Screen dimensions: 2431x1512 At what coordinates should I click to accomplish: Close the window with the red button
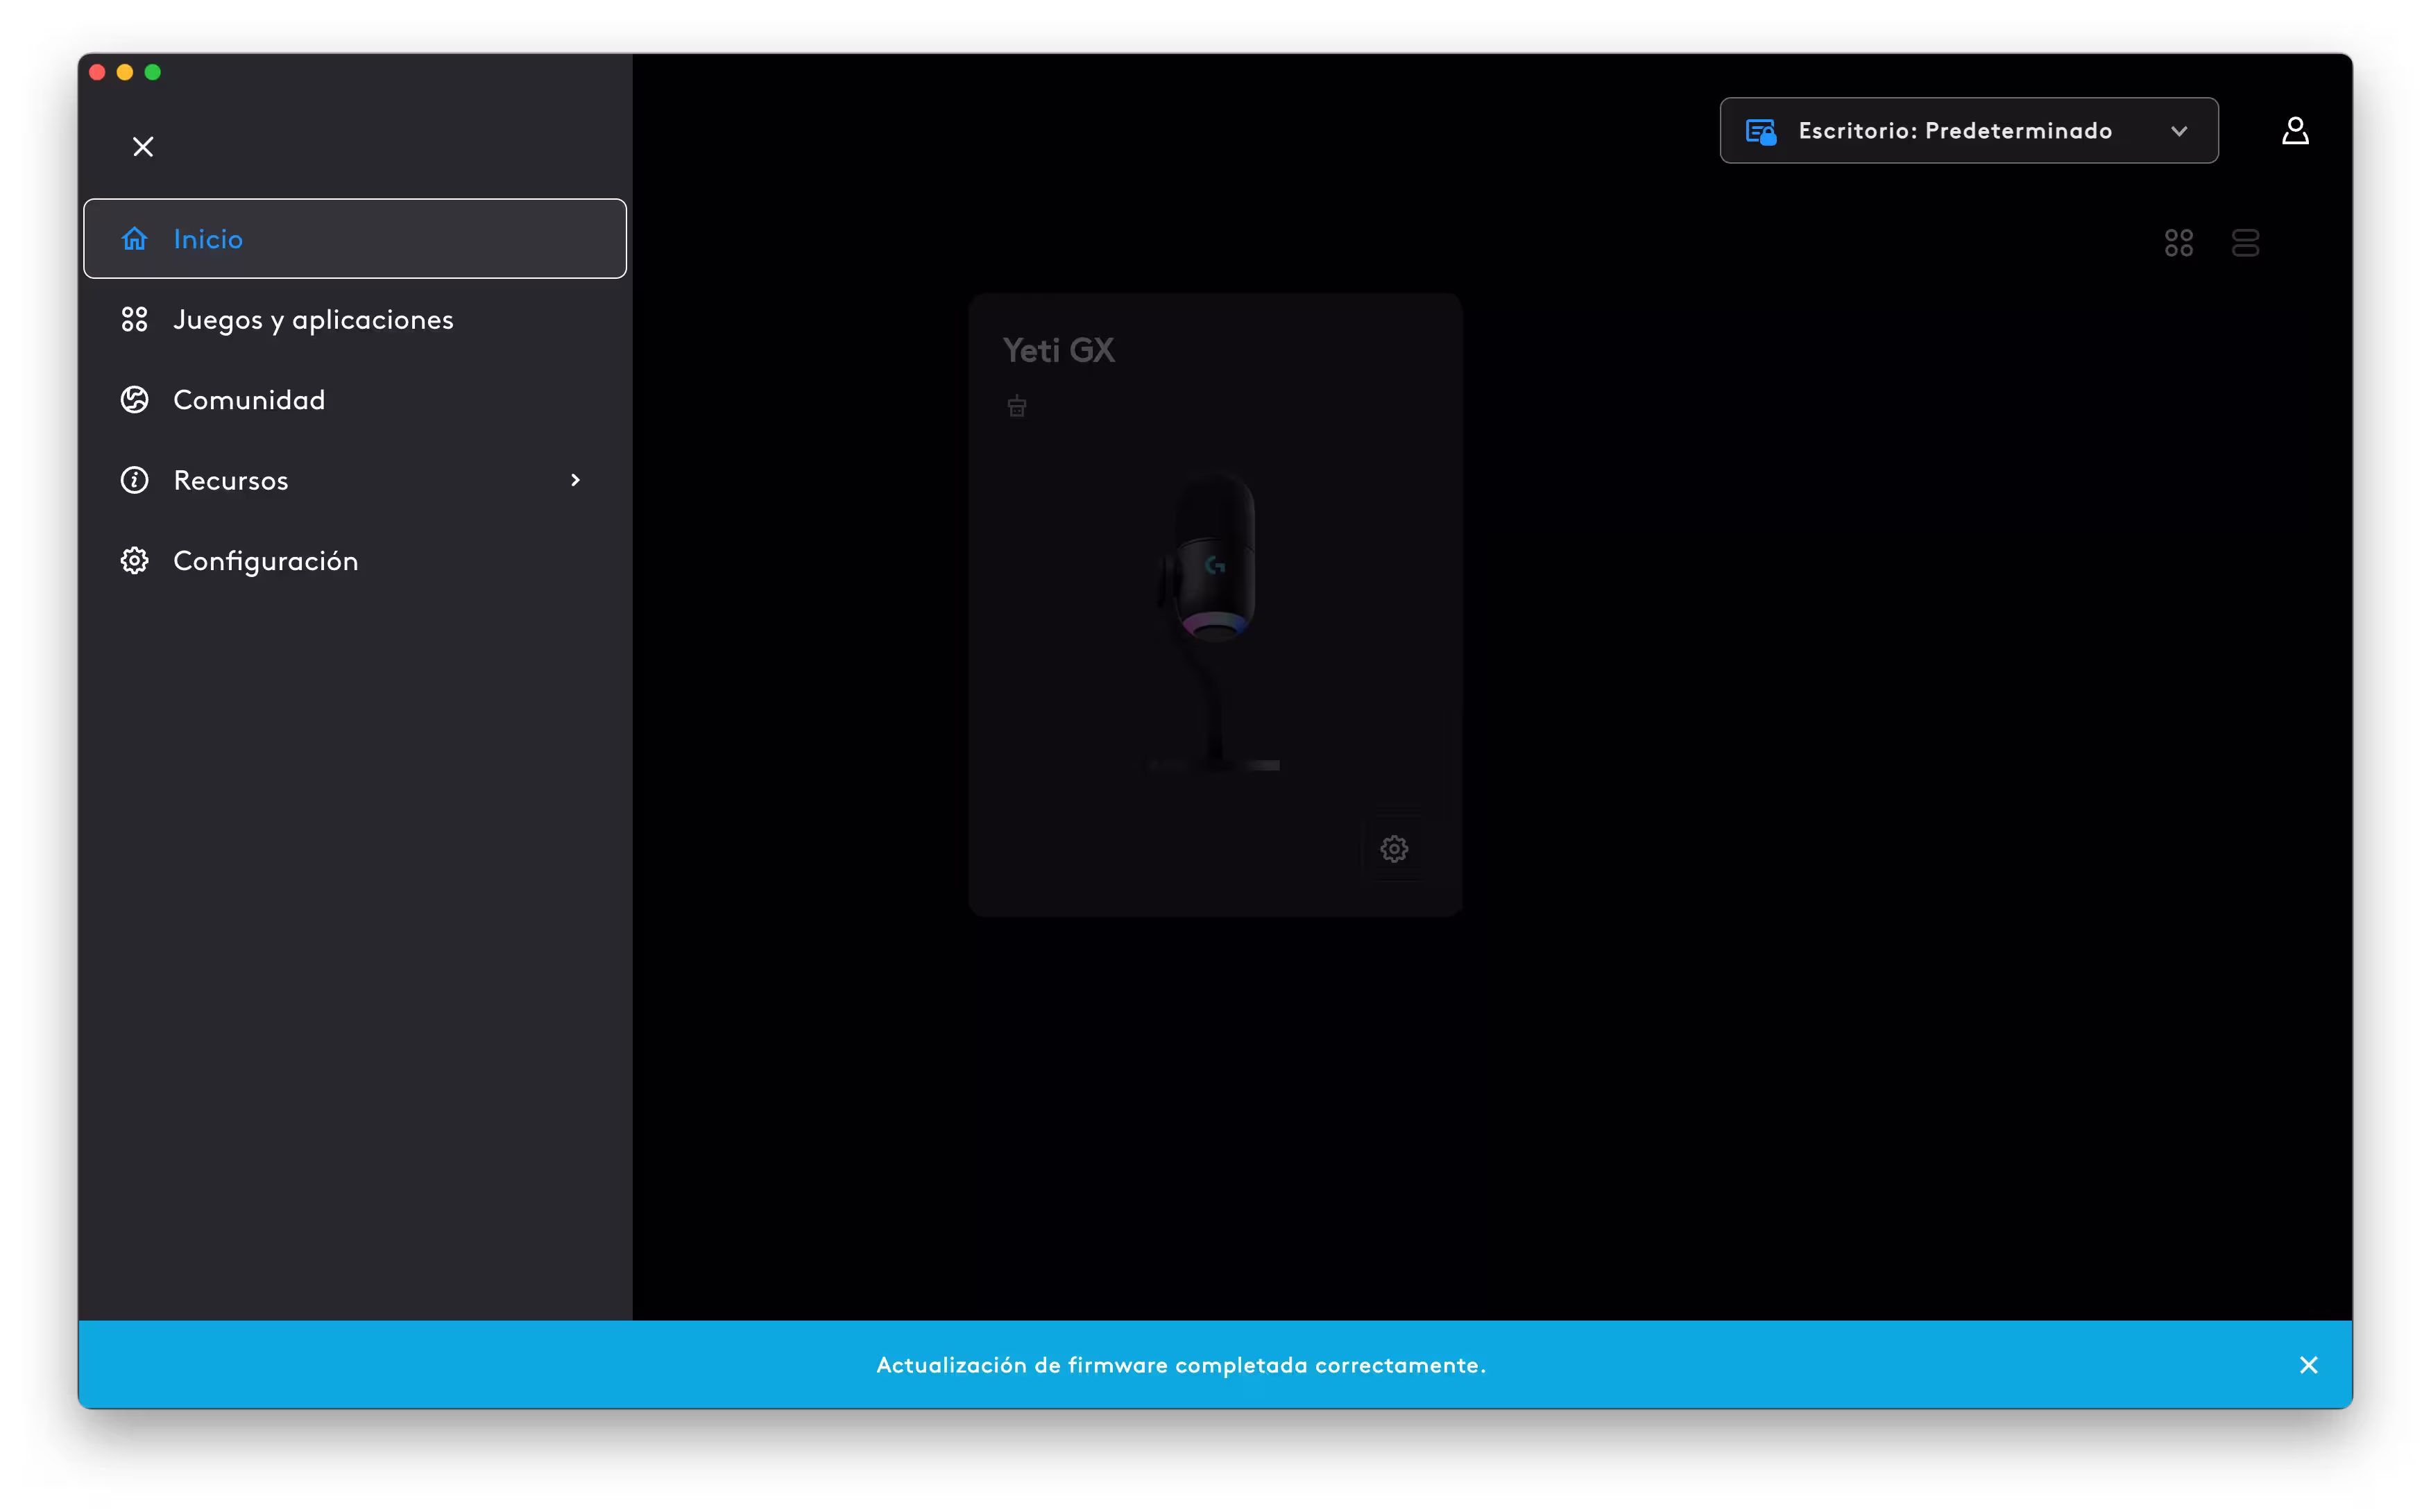[x=97, y=72]
